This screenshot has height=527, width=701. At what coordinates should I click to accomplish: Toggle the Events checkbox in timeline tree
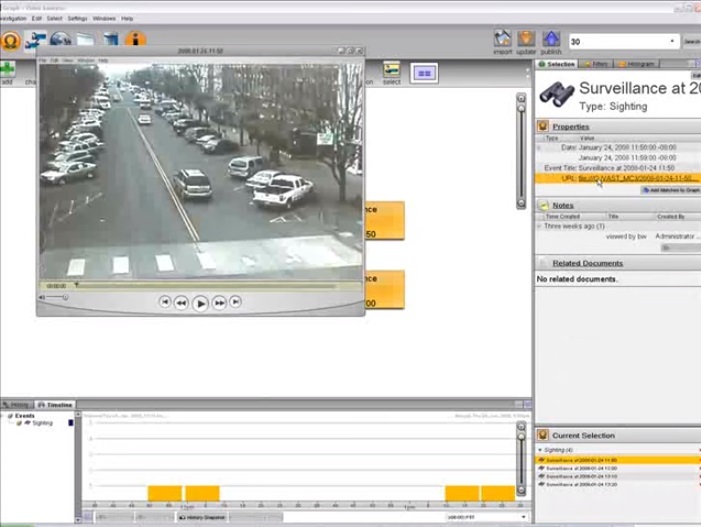10,416
